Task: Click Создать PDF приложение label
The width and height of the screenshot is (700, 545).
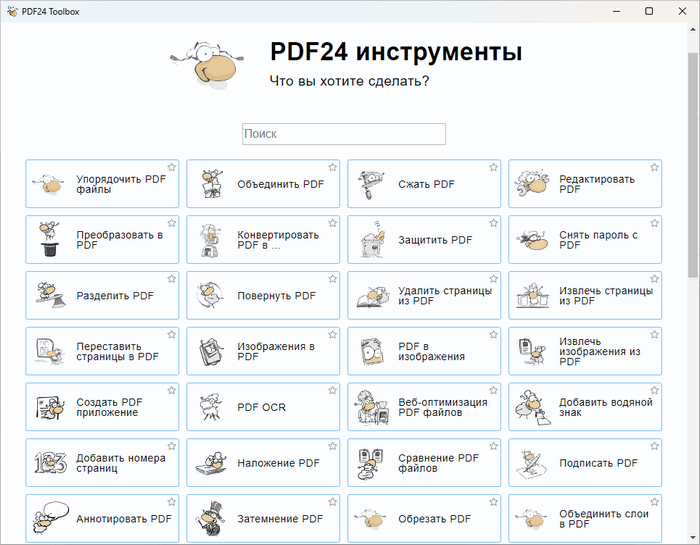Action: (109, 407)
